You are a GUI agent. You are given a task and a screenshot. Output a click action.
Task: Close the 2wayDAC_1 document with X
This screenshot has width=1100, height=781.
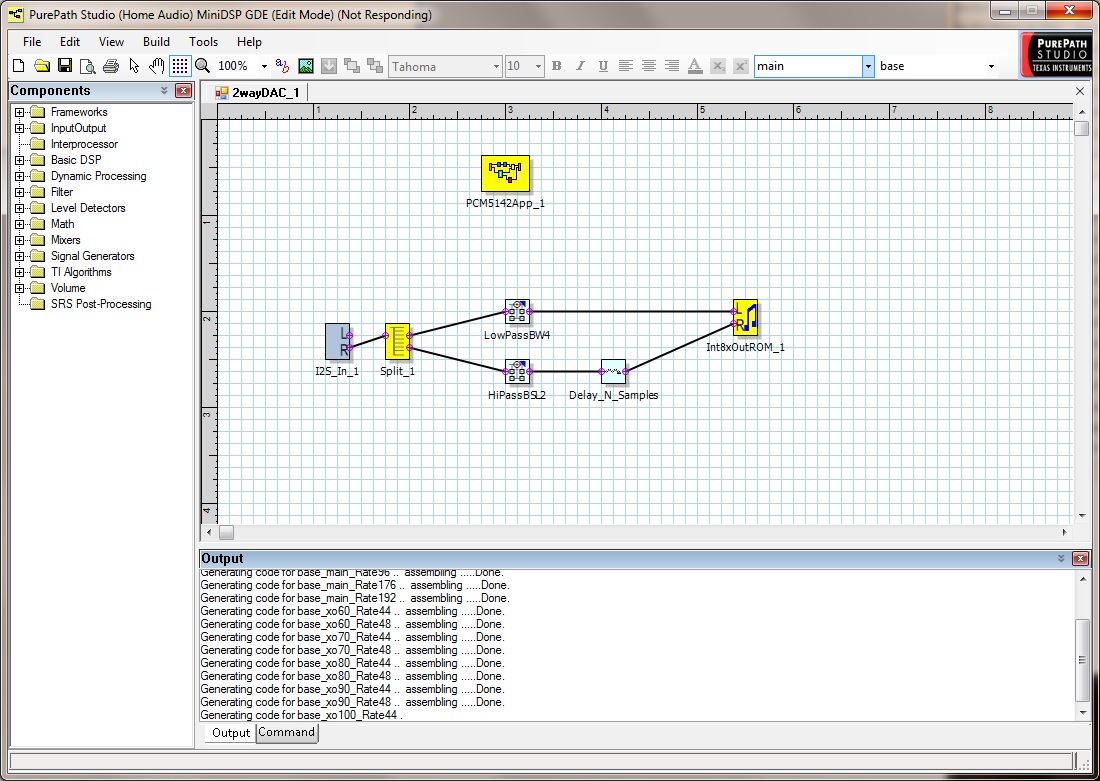pos(1080,91)
